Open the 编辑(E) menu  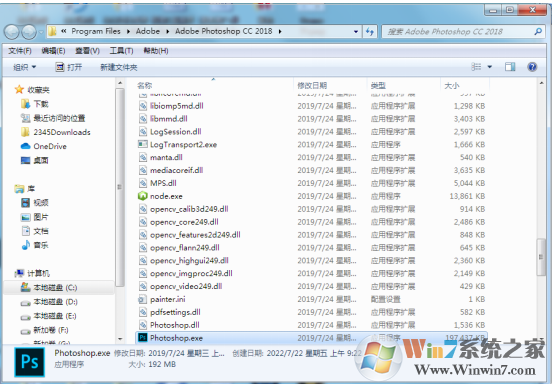tap(53, 51)
